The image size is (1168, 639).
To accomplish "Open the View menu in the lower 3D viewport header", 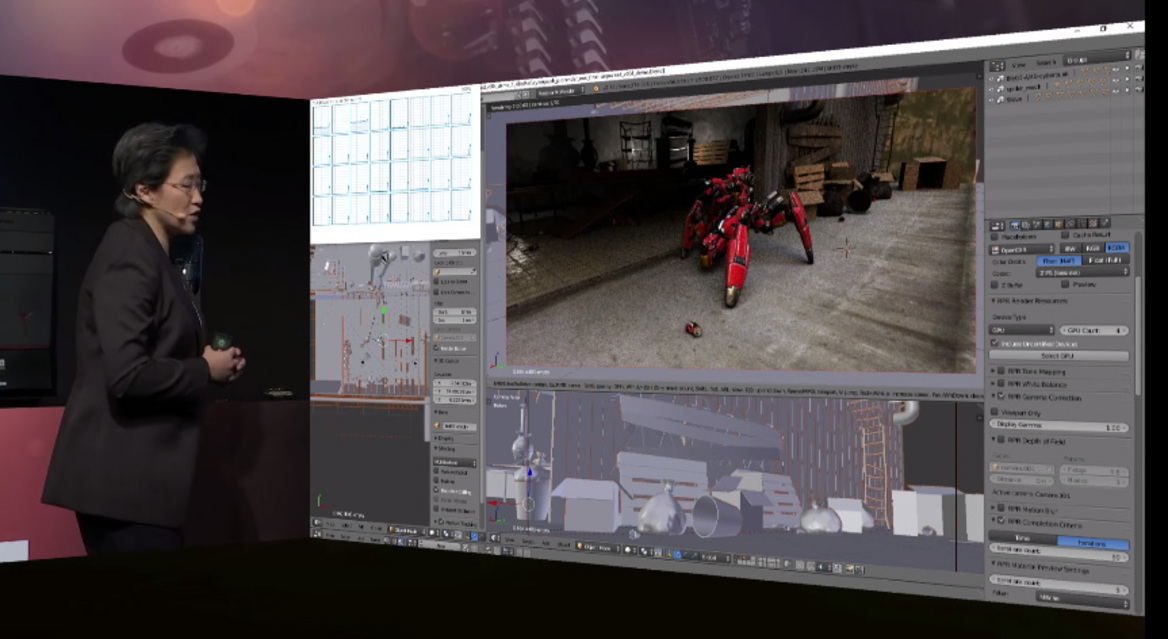I will 510,540.
